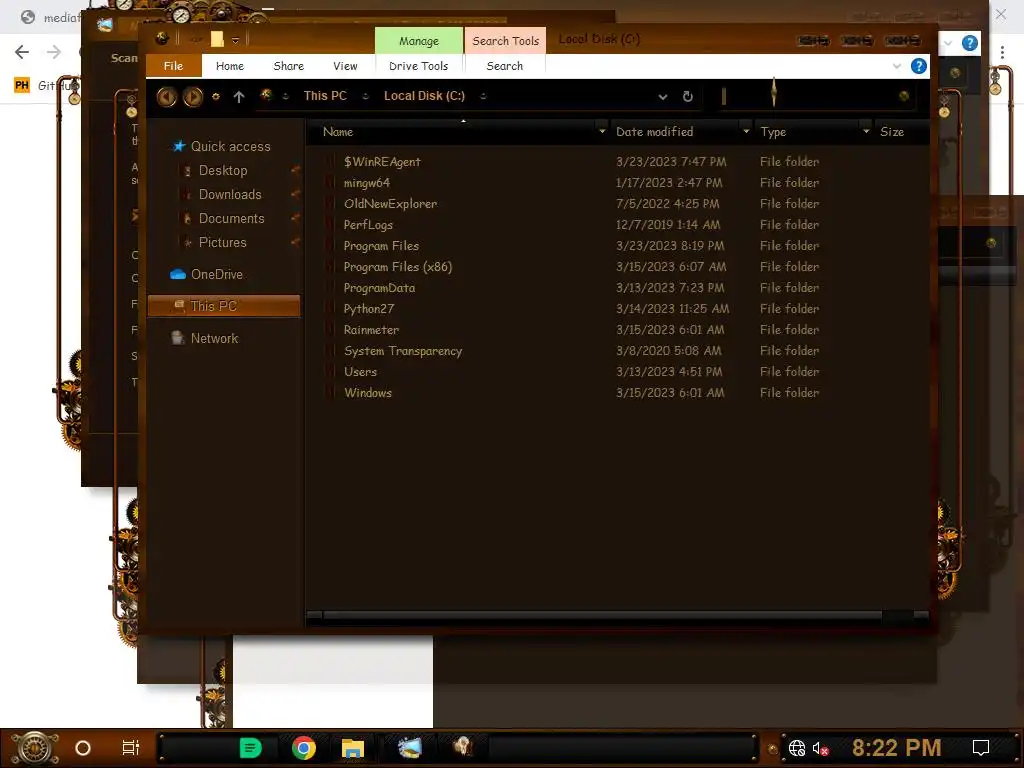Click Local Disk (C:) in the address breadcrumb
The image size is (1024, 768).
(x=424, y=96)
